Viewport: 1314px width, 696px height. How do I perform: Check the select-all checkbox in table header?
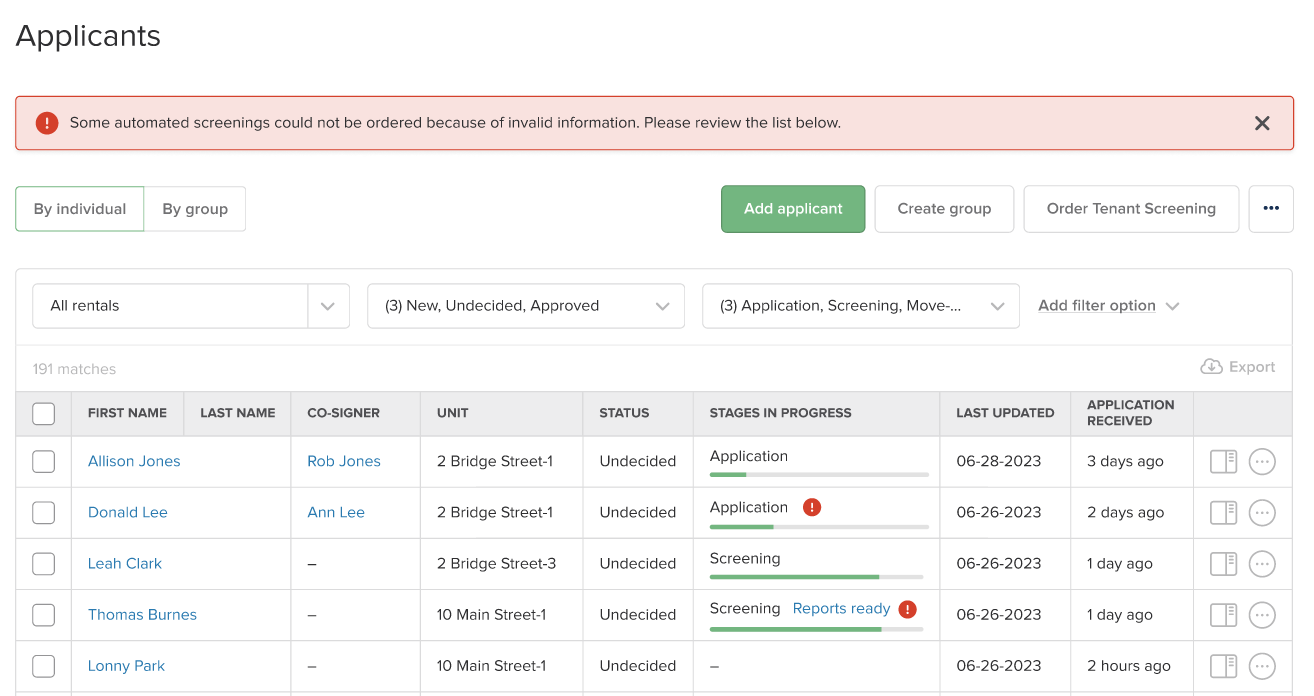[43, 413]
